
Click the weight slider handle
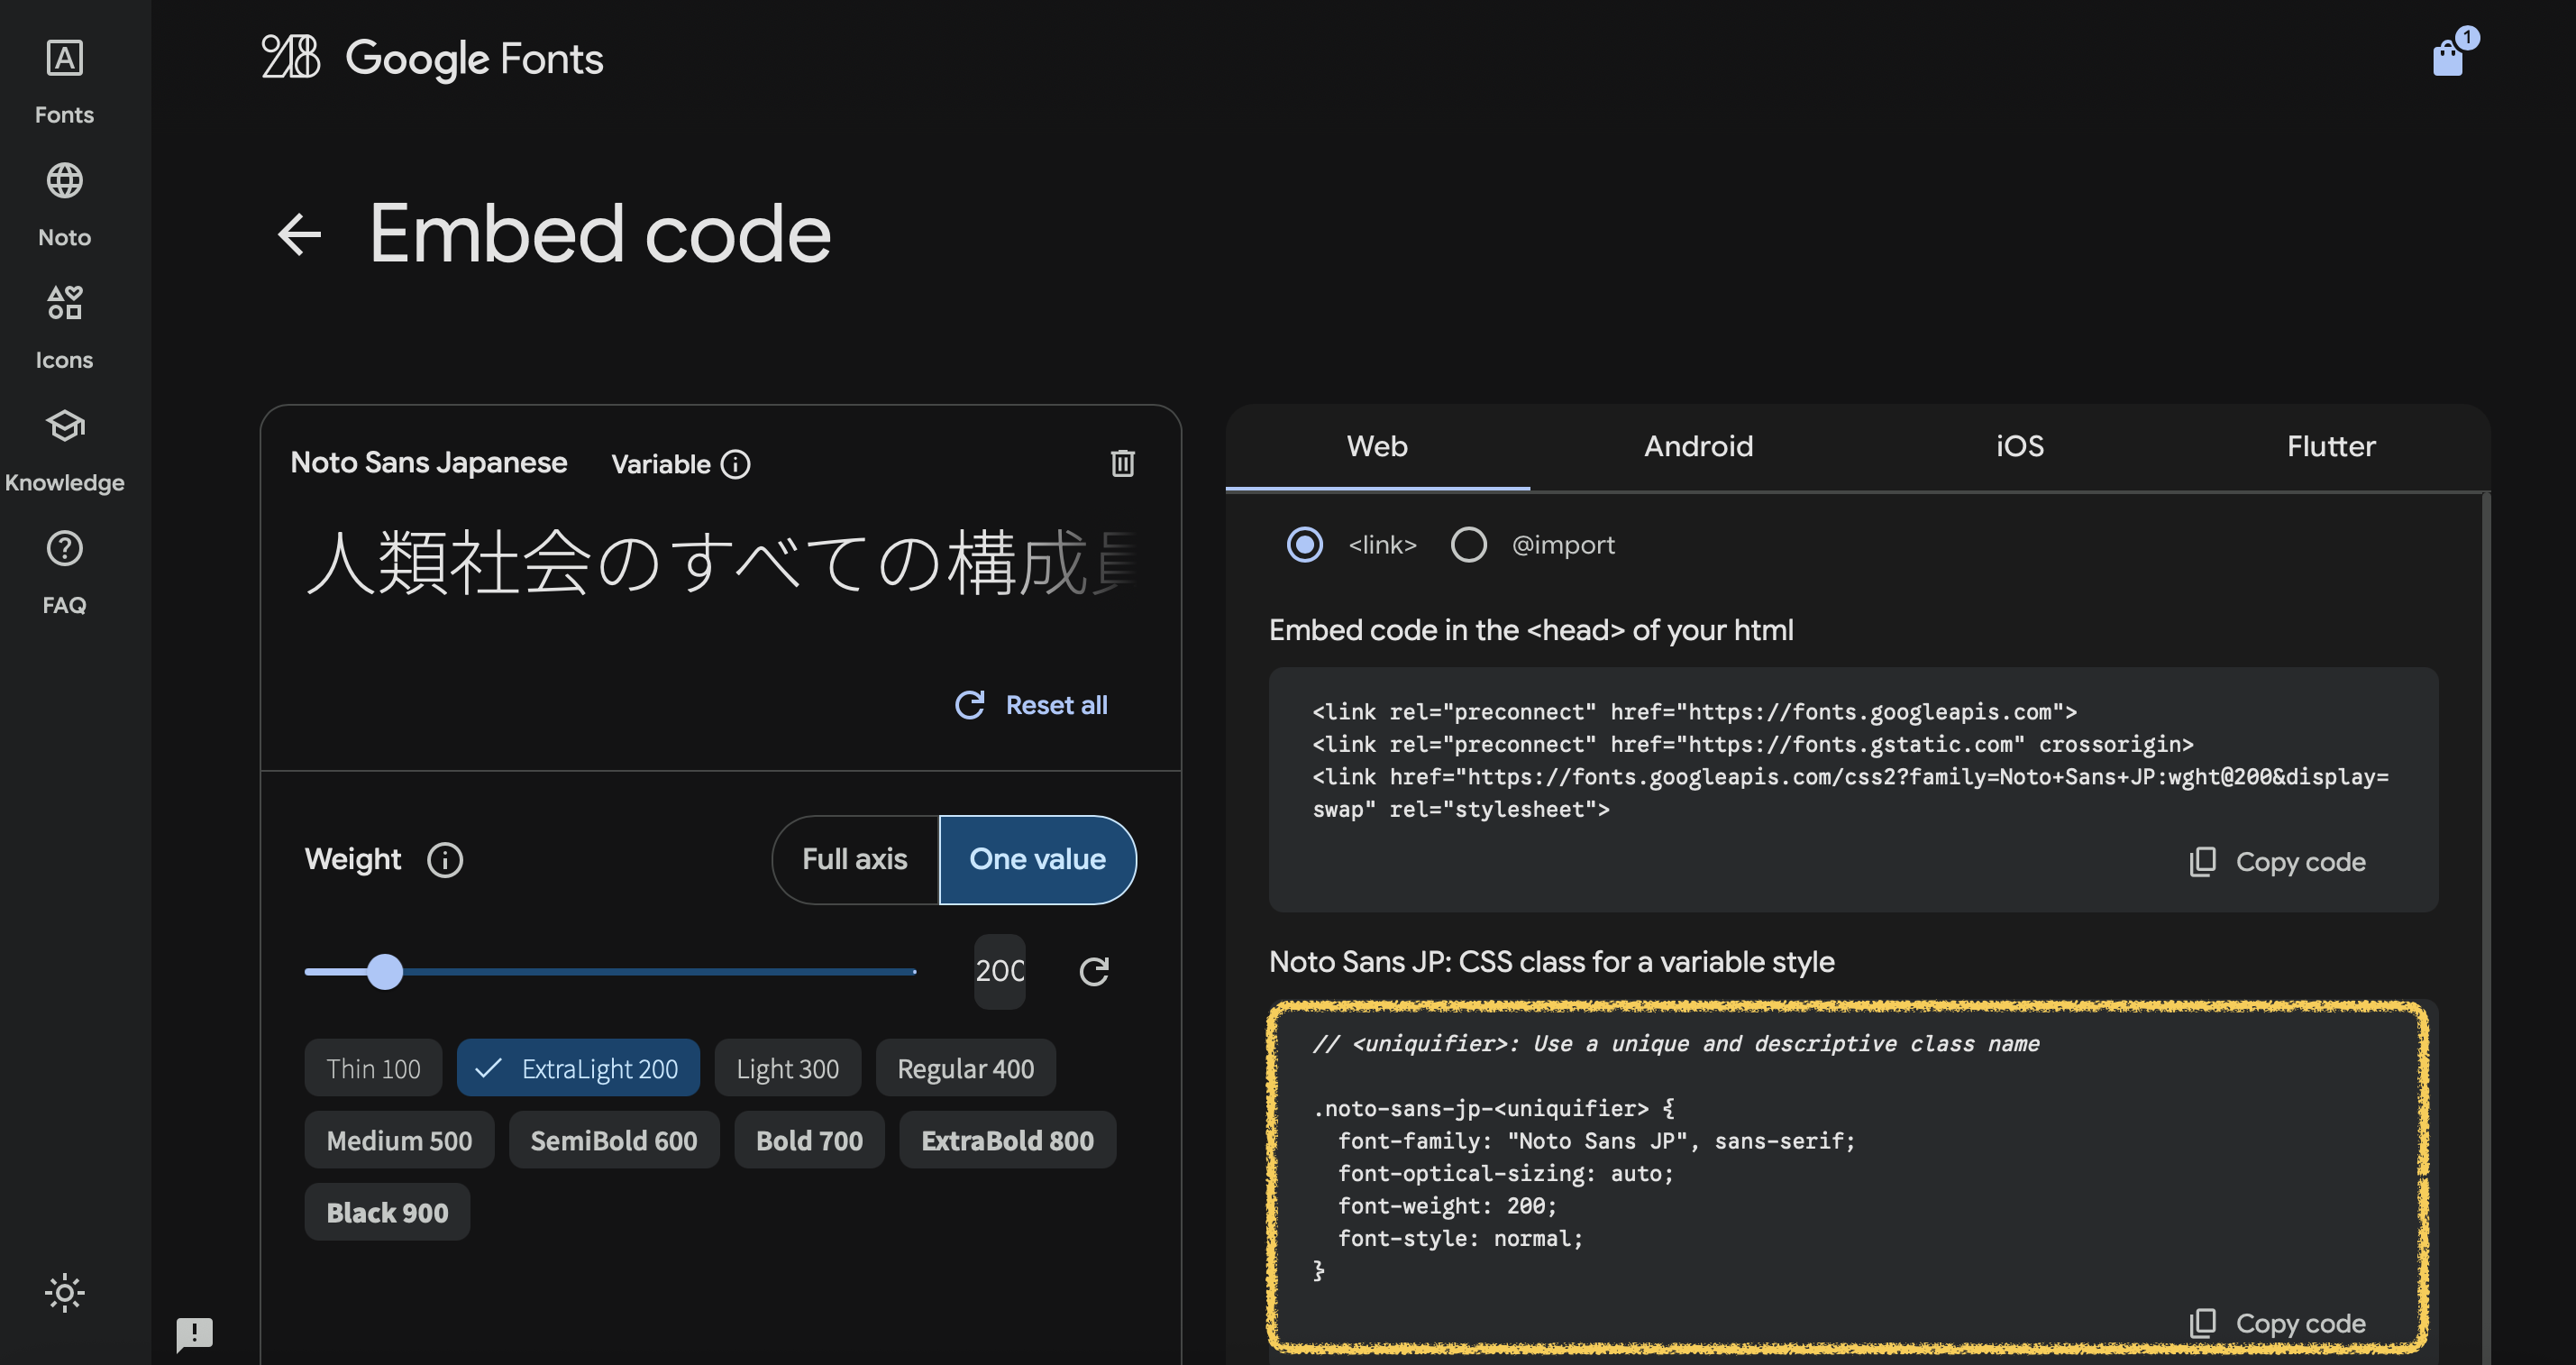pyautogui.click(x=384, y=971)
